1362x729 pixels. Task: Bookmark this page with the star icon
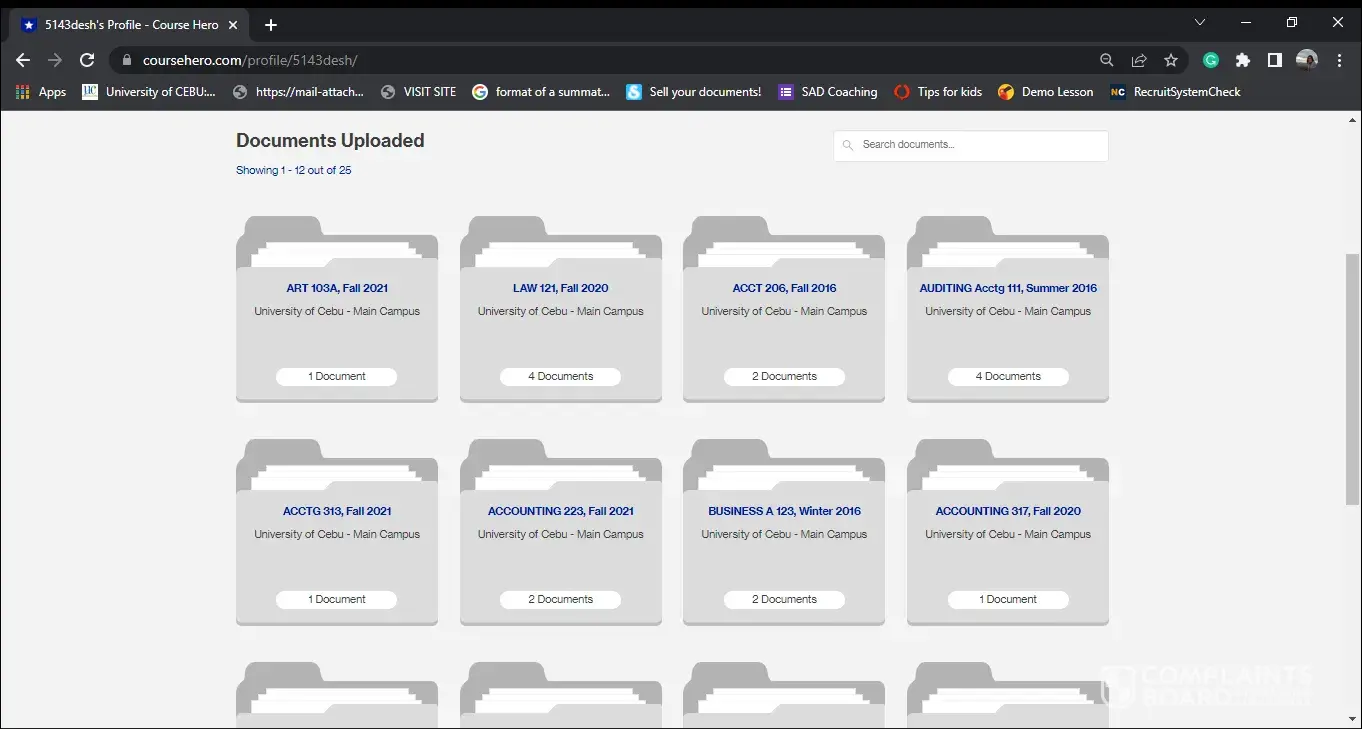pos(1171,60)
